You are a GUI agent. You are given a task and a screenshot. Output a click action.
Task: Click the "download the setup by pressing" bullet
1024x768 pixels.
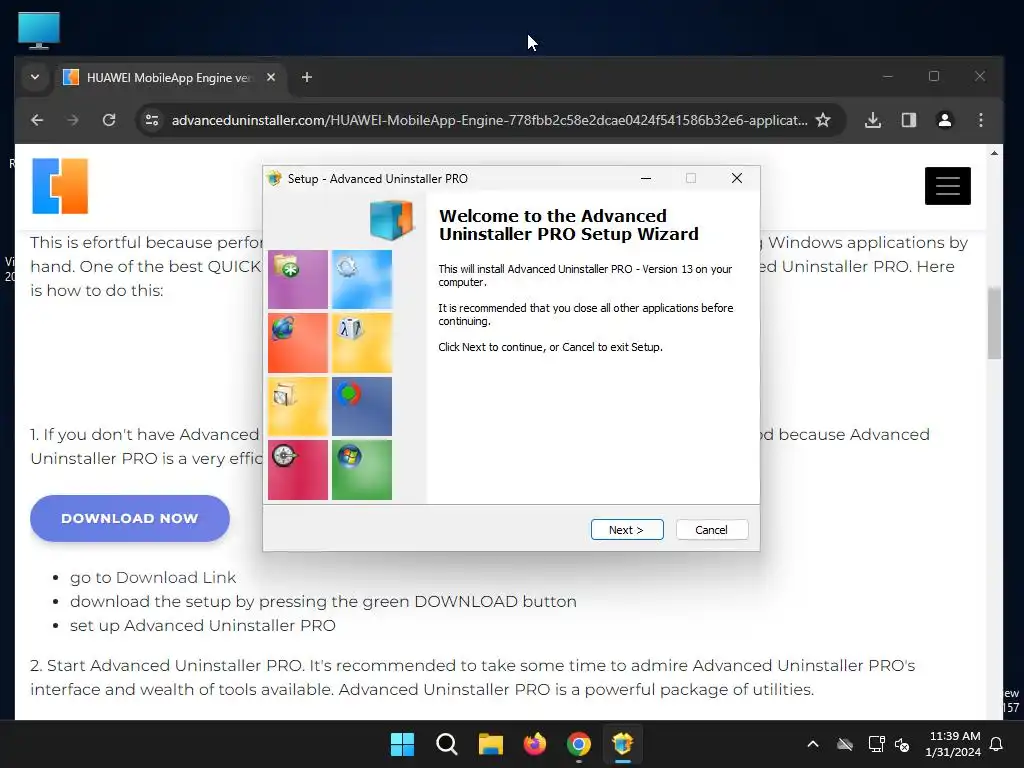tap(323, 601)
